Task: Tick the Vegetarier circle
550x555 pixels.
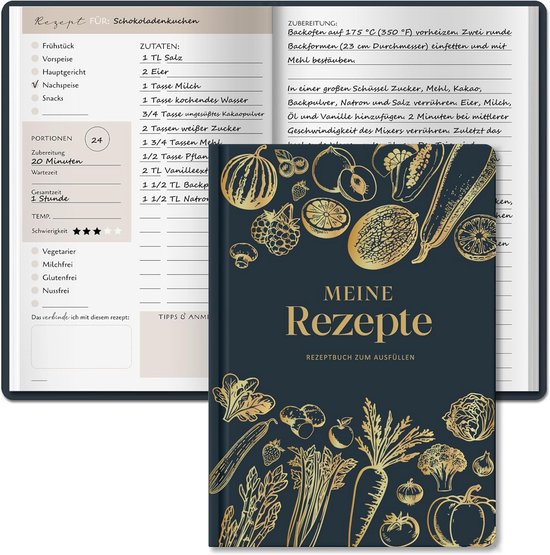Action: pos(35,251)
